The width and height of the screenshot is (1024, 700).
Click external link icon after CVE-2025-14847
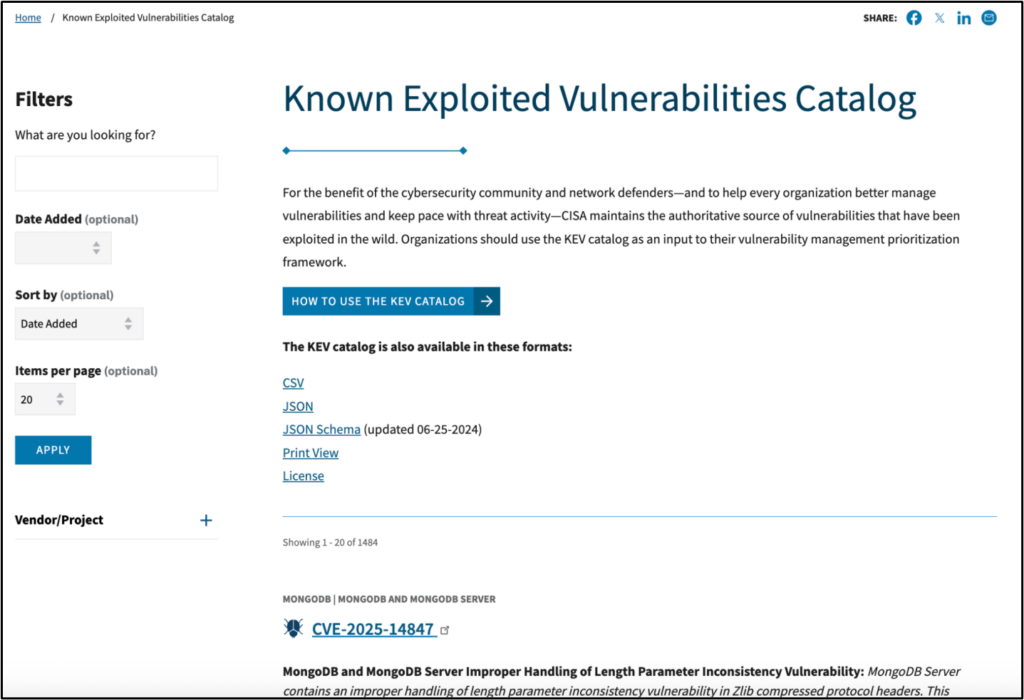[446, 630]
